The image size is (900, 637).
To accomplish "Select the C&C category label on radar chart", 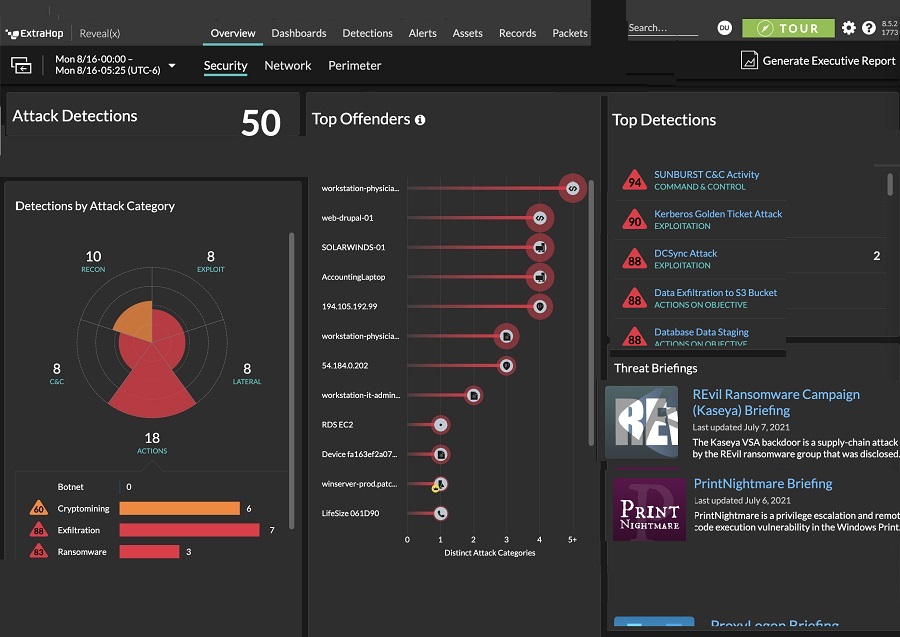I will pos(56,373).
